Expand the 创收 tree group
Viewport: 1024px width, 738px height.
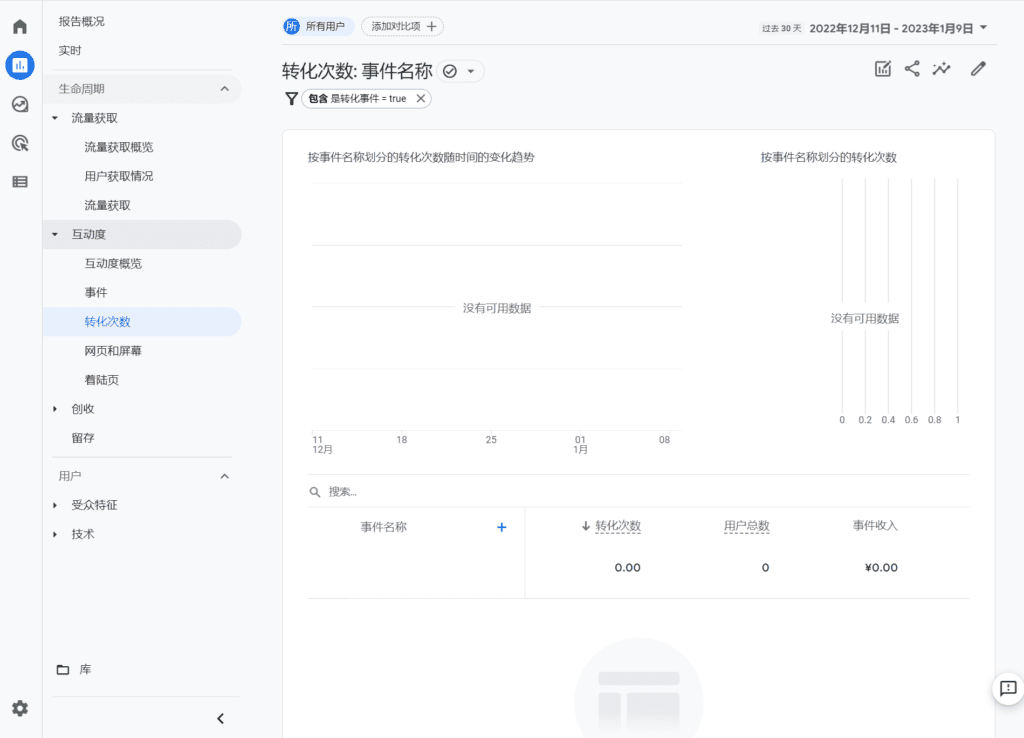pyautogui.click(x=55, y=409)
